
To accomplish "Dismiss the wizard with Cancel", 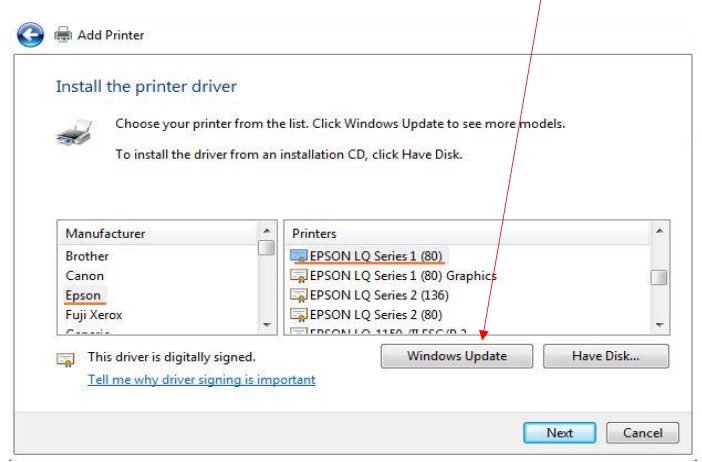I will [643, 433].
